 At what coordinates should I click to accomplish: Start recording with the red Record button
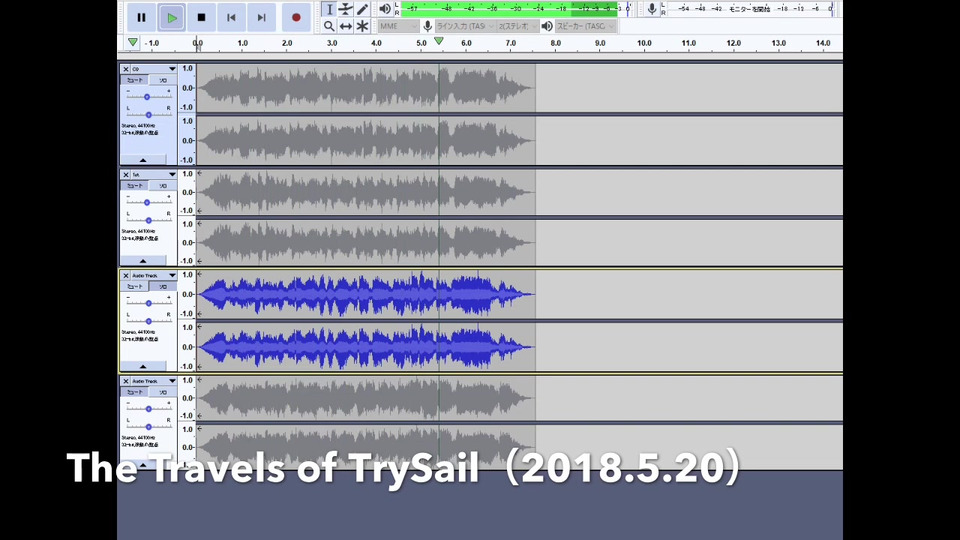[x=296, y=17]
